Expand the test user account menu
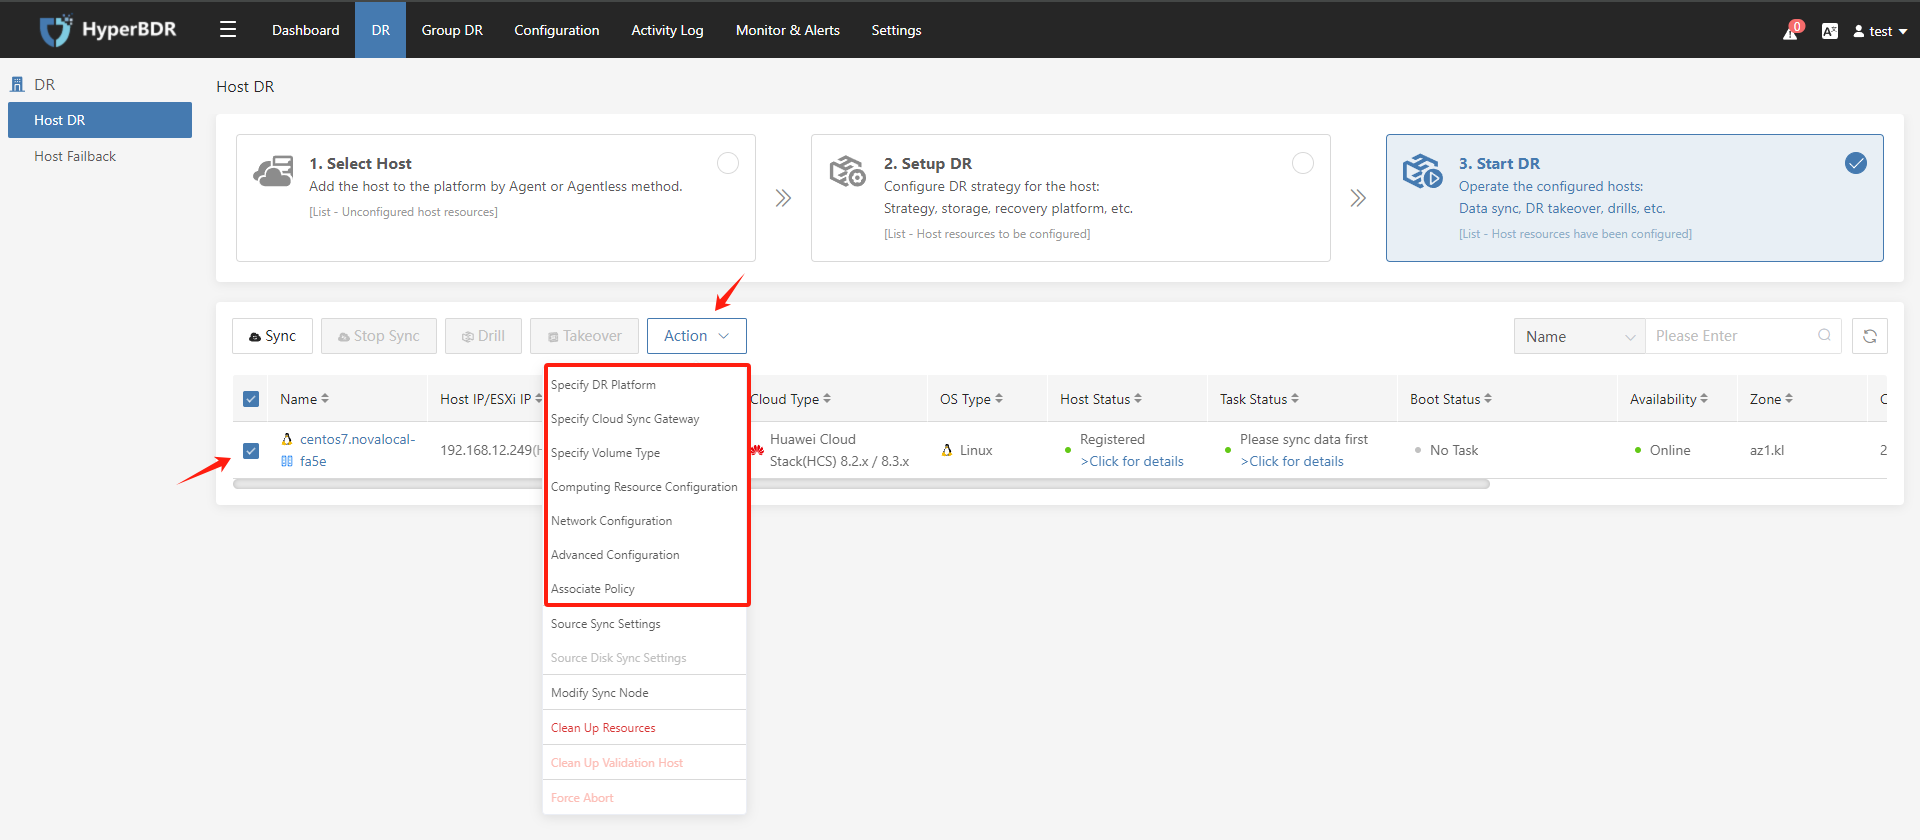 point(1880,32)
